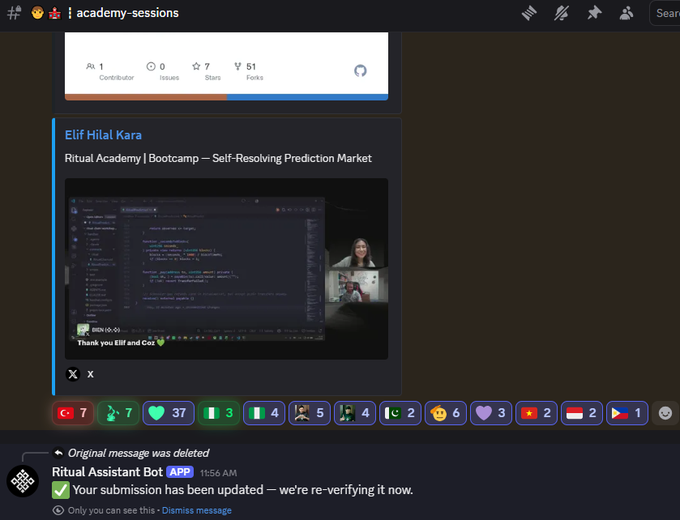The width and height of the screenshot is (680, 520).
Task: Click the reply arrow icon by deleted message
Action: click(x=59, y=453)
